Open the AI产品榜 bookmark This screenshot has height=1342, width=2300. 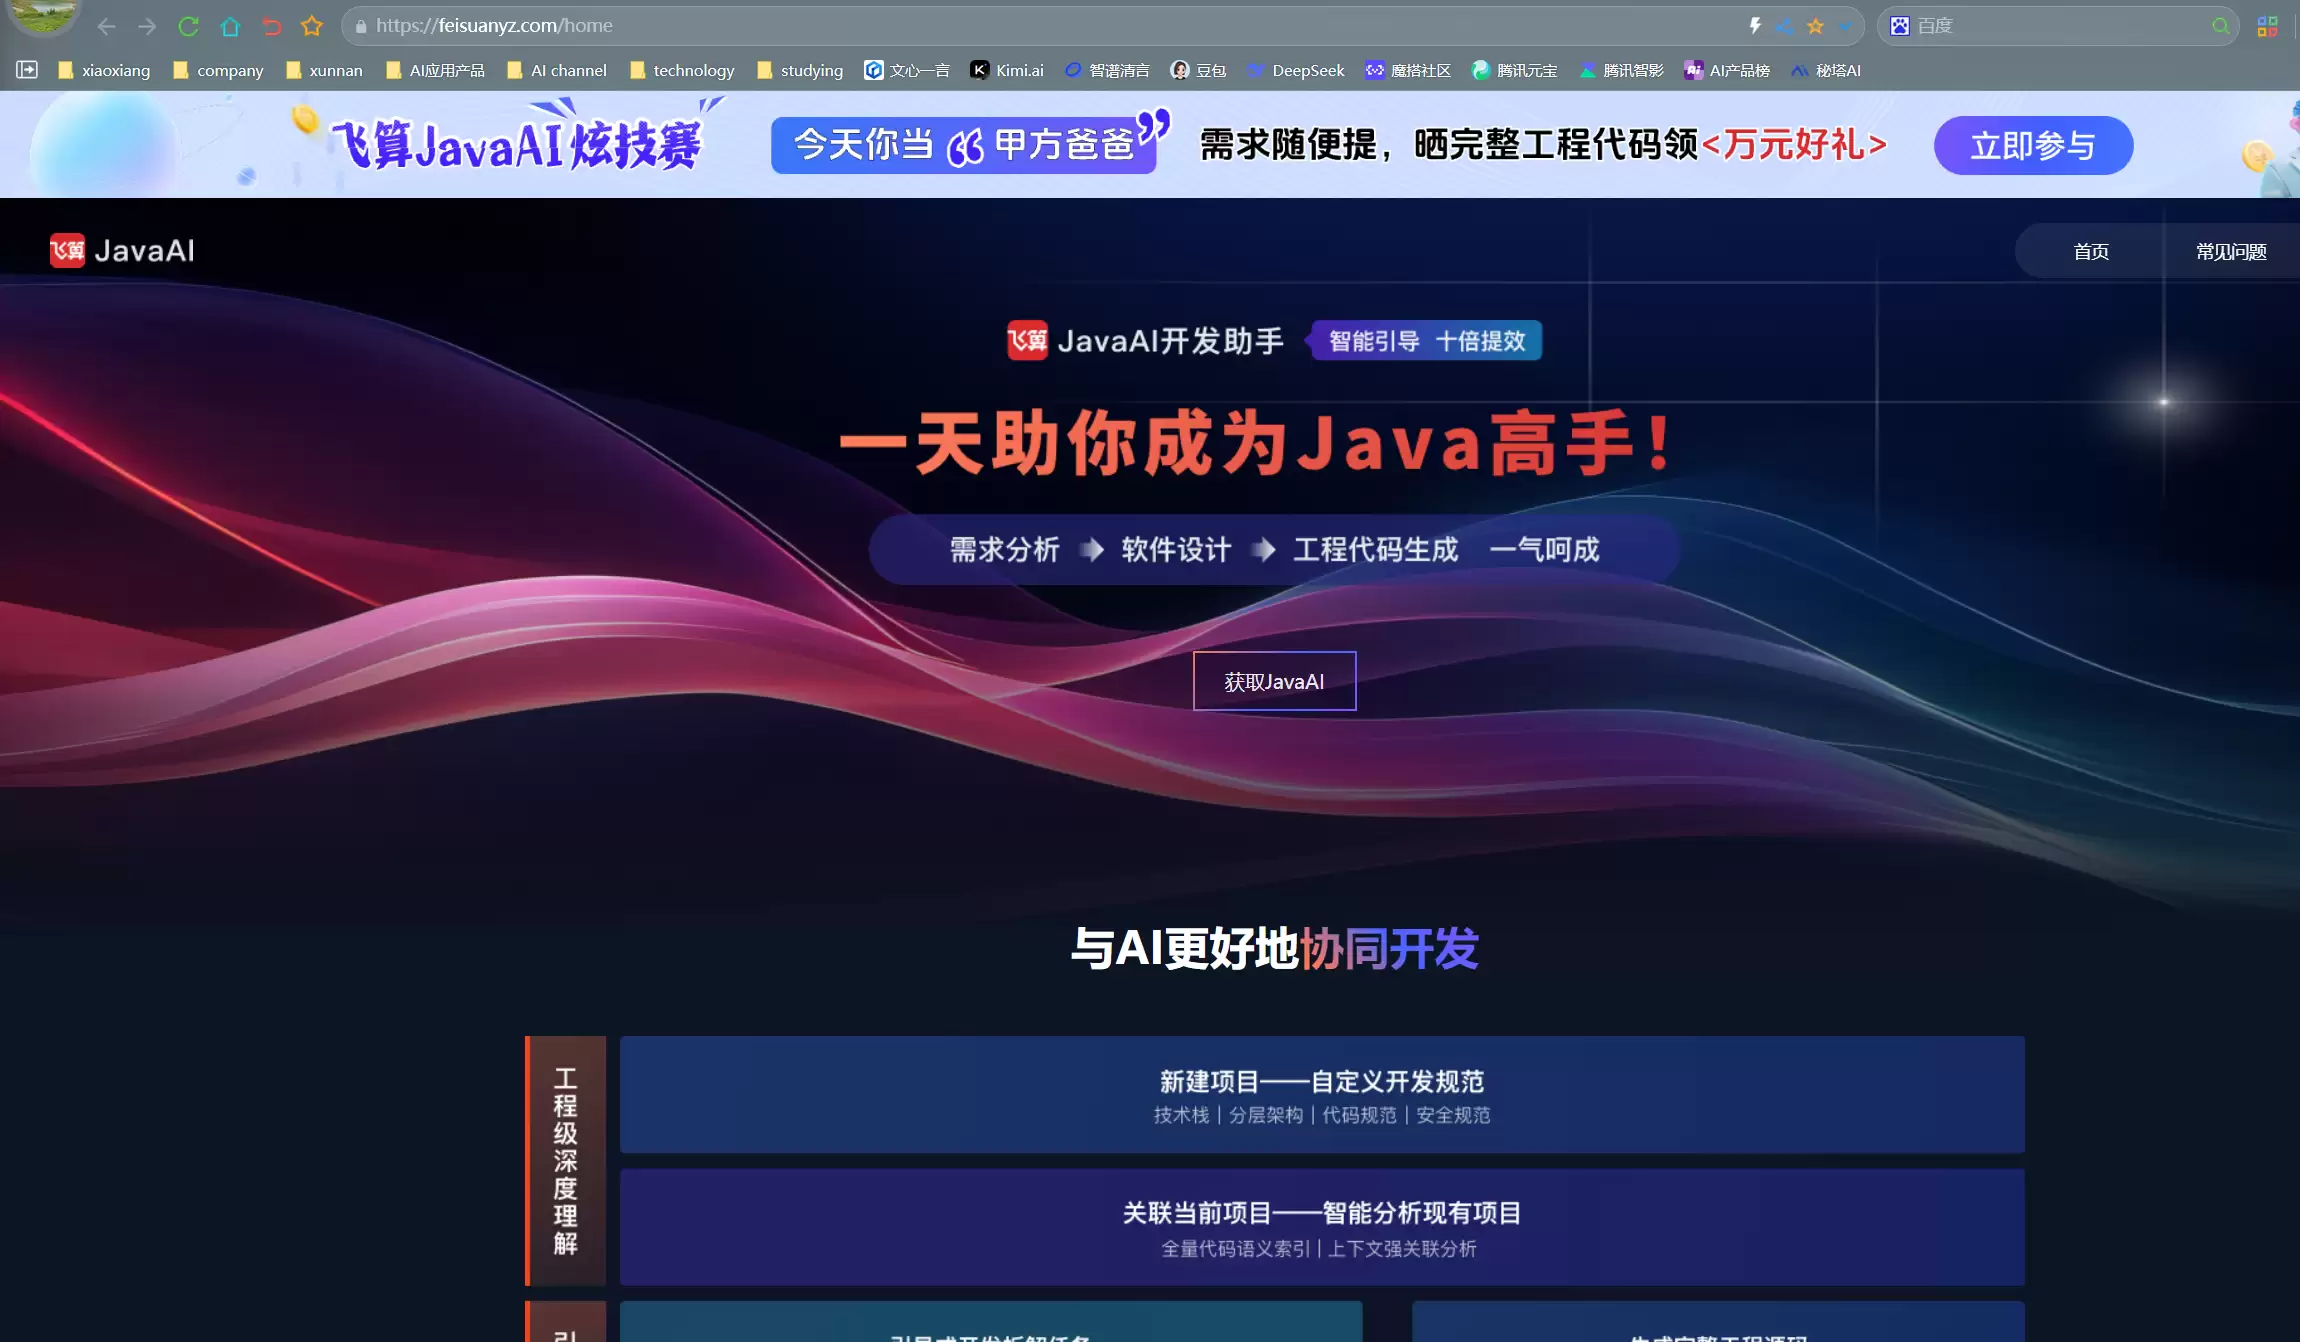[x=1727, y=70]
